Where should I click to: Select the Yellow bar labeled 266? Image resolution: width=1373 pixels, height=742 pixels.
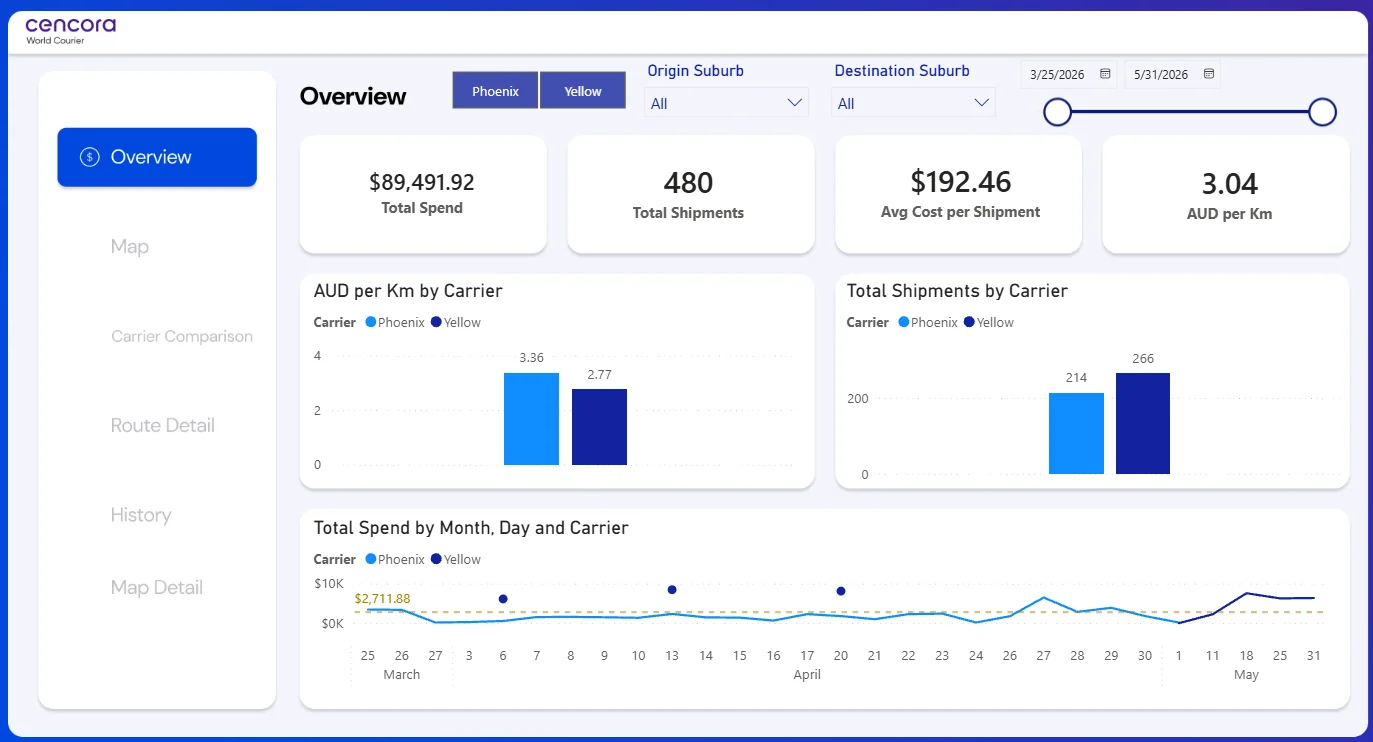click(1143, 423)
